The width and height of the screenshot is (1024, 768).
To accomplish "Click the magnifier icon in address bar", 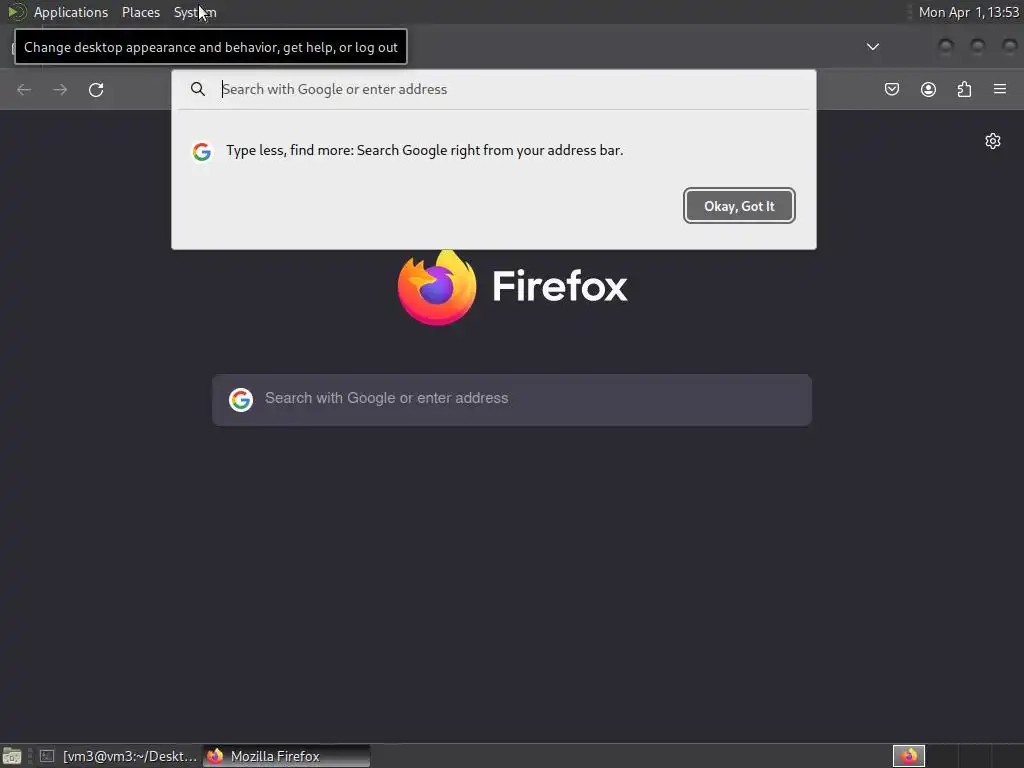I will click(x=198, y=89).
